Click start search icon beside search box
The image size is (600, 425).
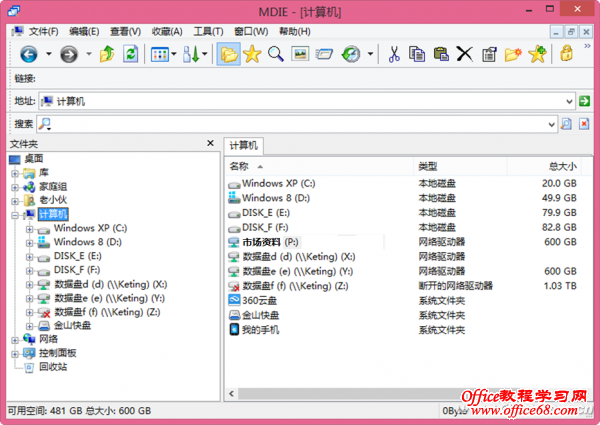[566, 124]
